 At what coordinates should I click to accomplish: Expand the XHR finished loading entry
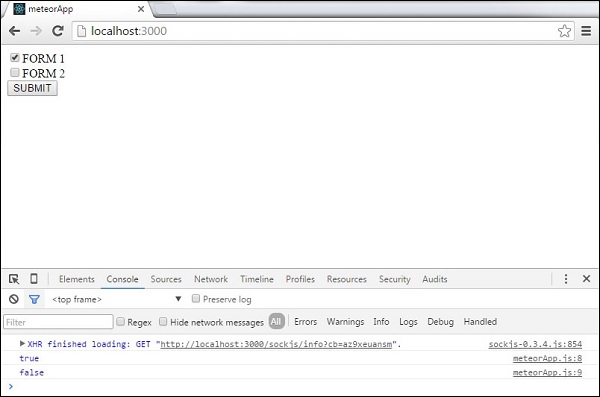tap(22, 343)
